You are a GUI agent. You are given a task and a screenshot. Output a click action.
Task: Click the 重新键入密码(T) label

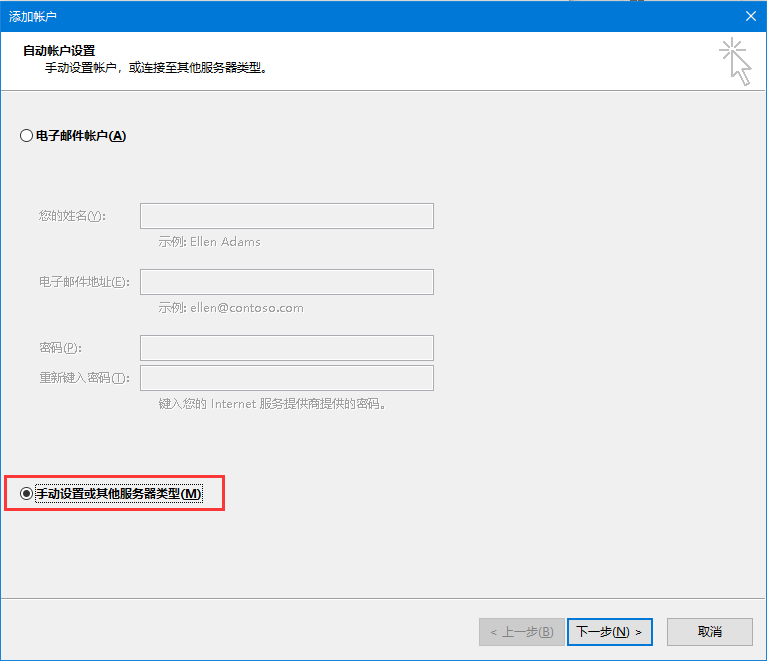84,378
